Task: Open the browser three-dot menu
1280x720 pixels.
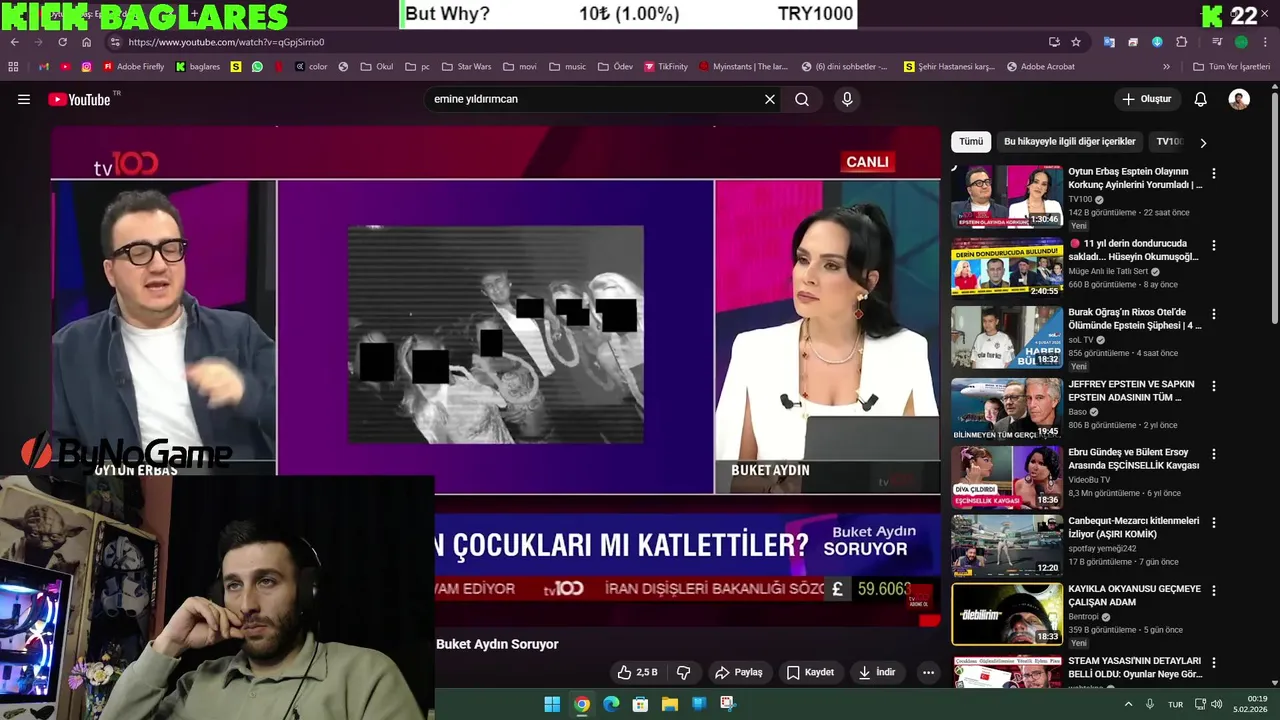Action: click(x=1265, y=42)
